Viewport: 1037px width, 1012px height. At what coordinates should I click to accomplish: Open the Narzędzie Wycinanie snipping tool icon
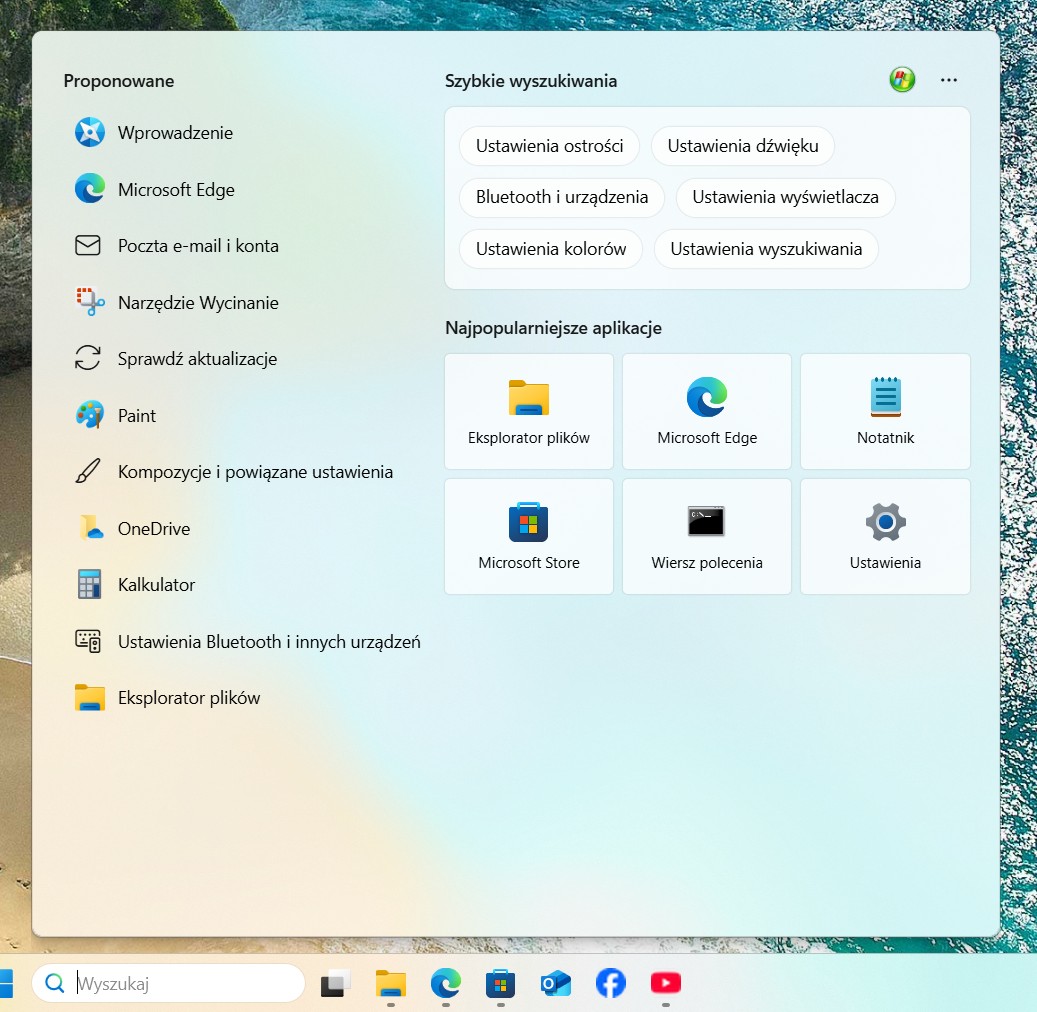(89, 302)
